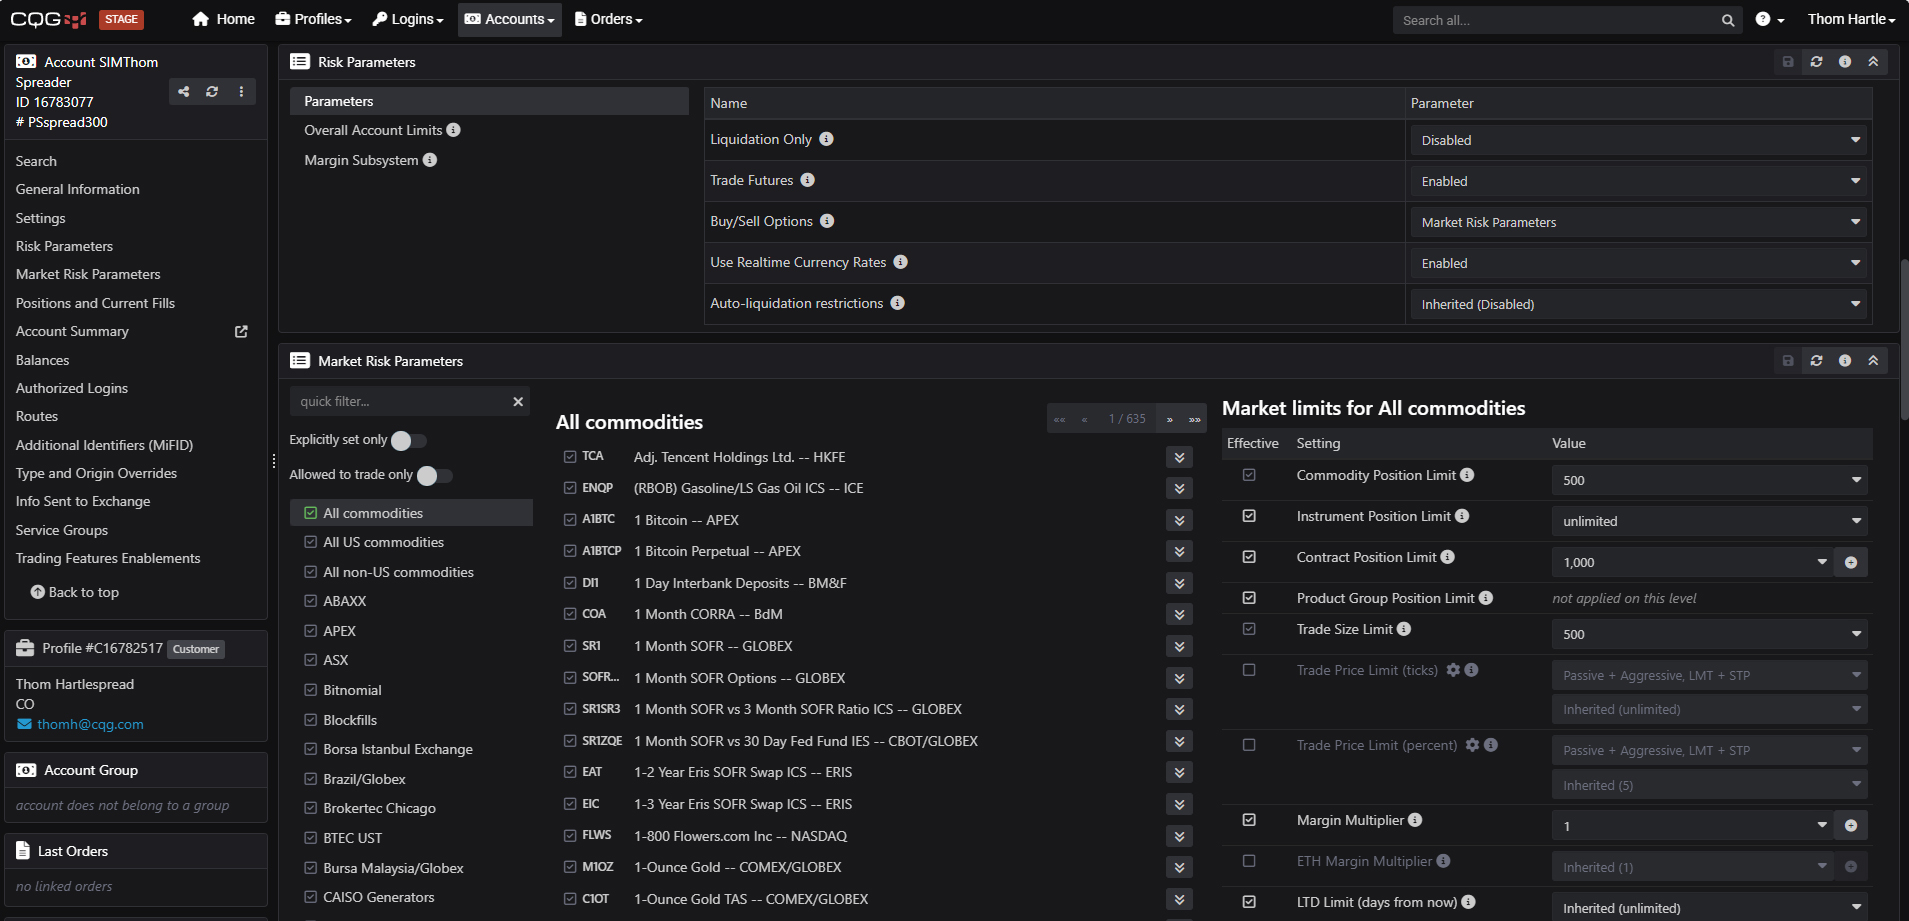
Task: Click the search magnifier icon in top bar
Action: [x=1727, y=20]
